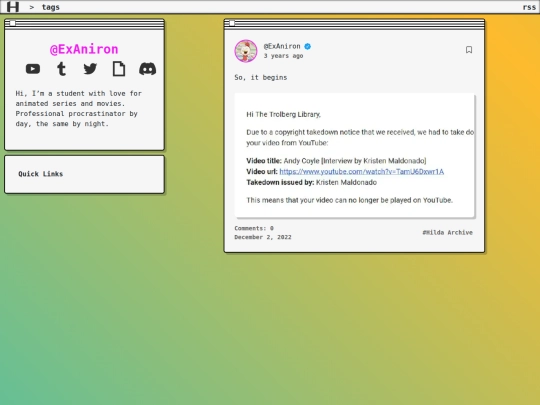Viewport: 540px width, 405px height.
Task: Open the tags page link
Action: [x=51, y=7]
